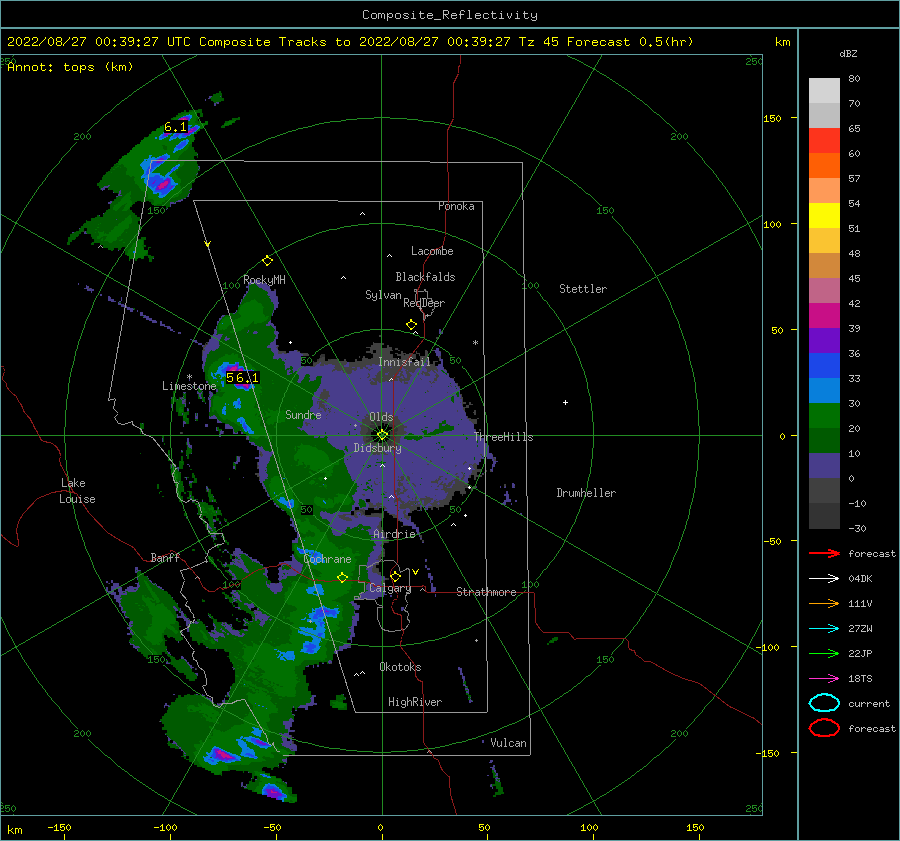Click the light gray 70-80 dBZ swatch

(824, 91)
